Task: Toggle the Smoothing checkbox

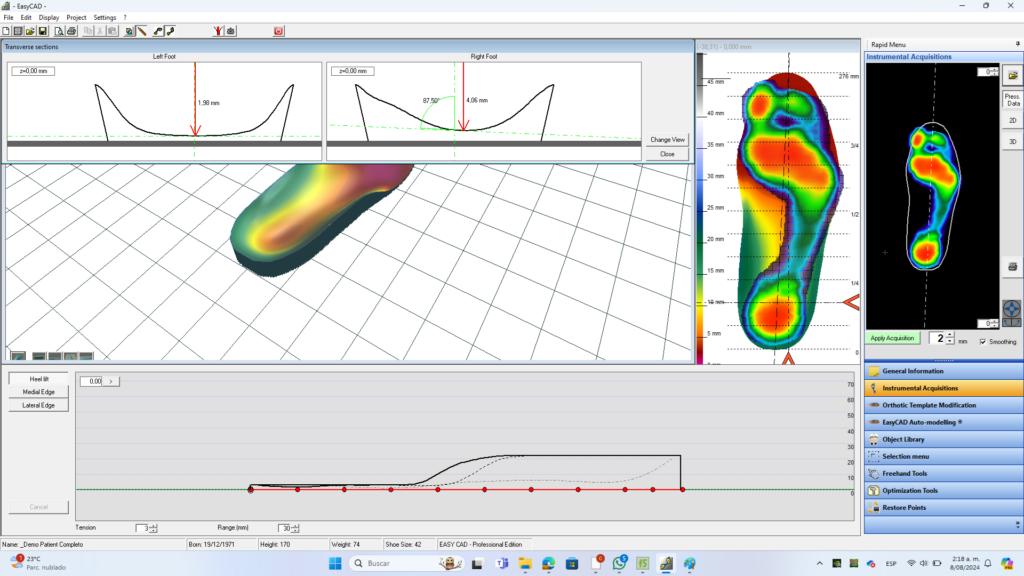Action: tap(983, 341)
